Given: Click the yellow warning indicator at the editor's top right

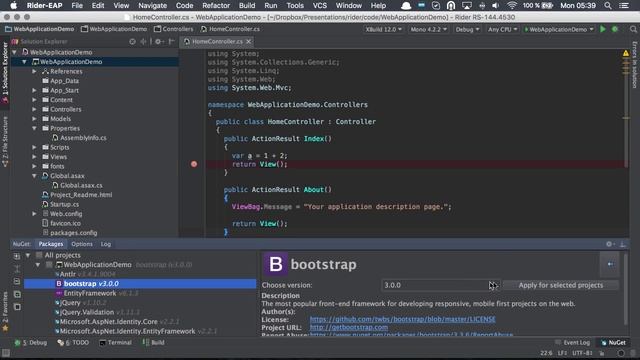Looking at the screenshot, I should [626, 53].
